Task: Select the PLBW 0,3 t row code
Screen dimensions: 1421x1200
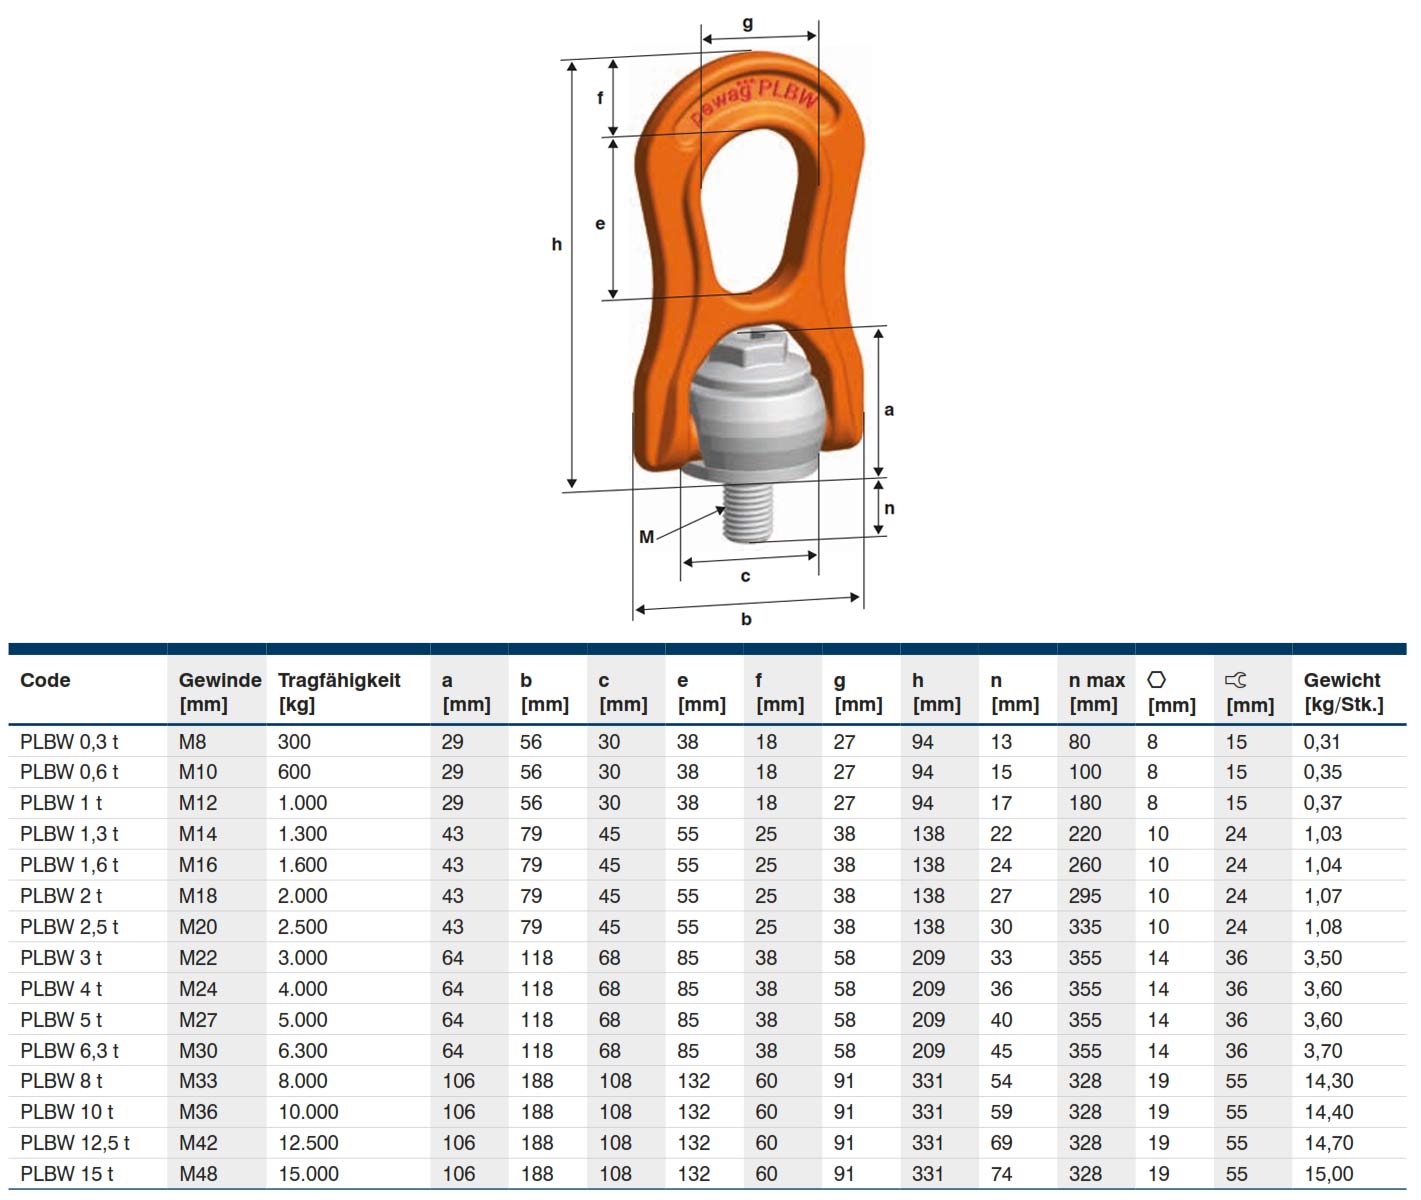Action: pos(69,742)
